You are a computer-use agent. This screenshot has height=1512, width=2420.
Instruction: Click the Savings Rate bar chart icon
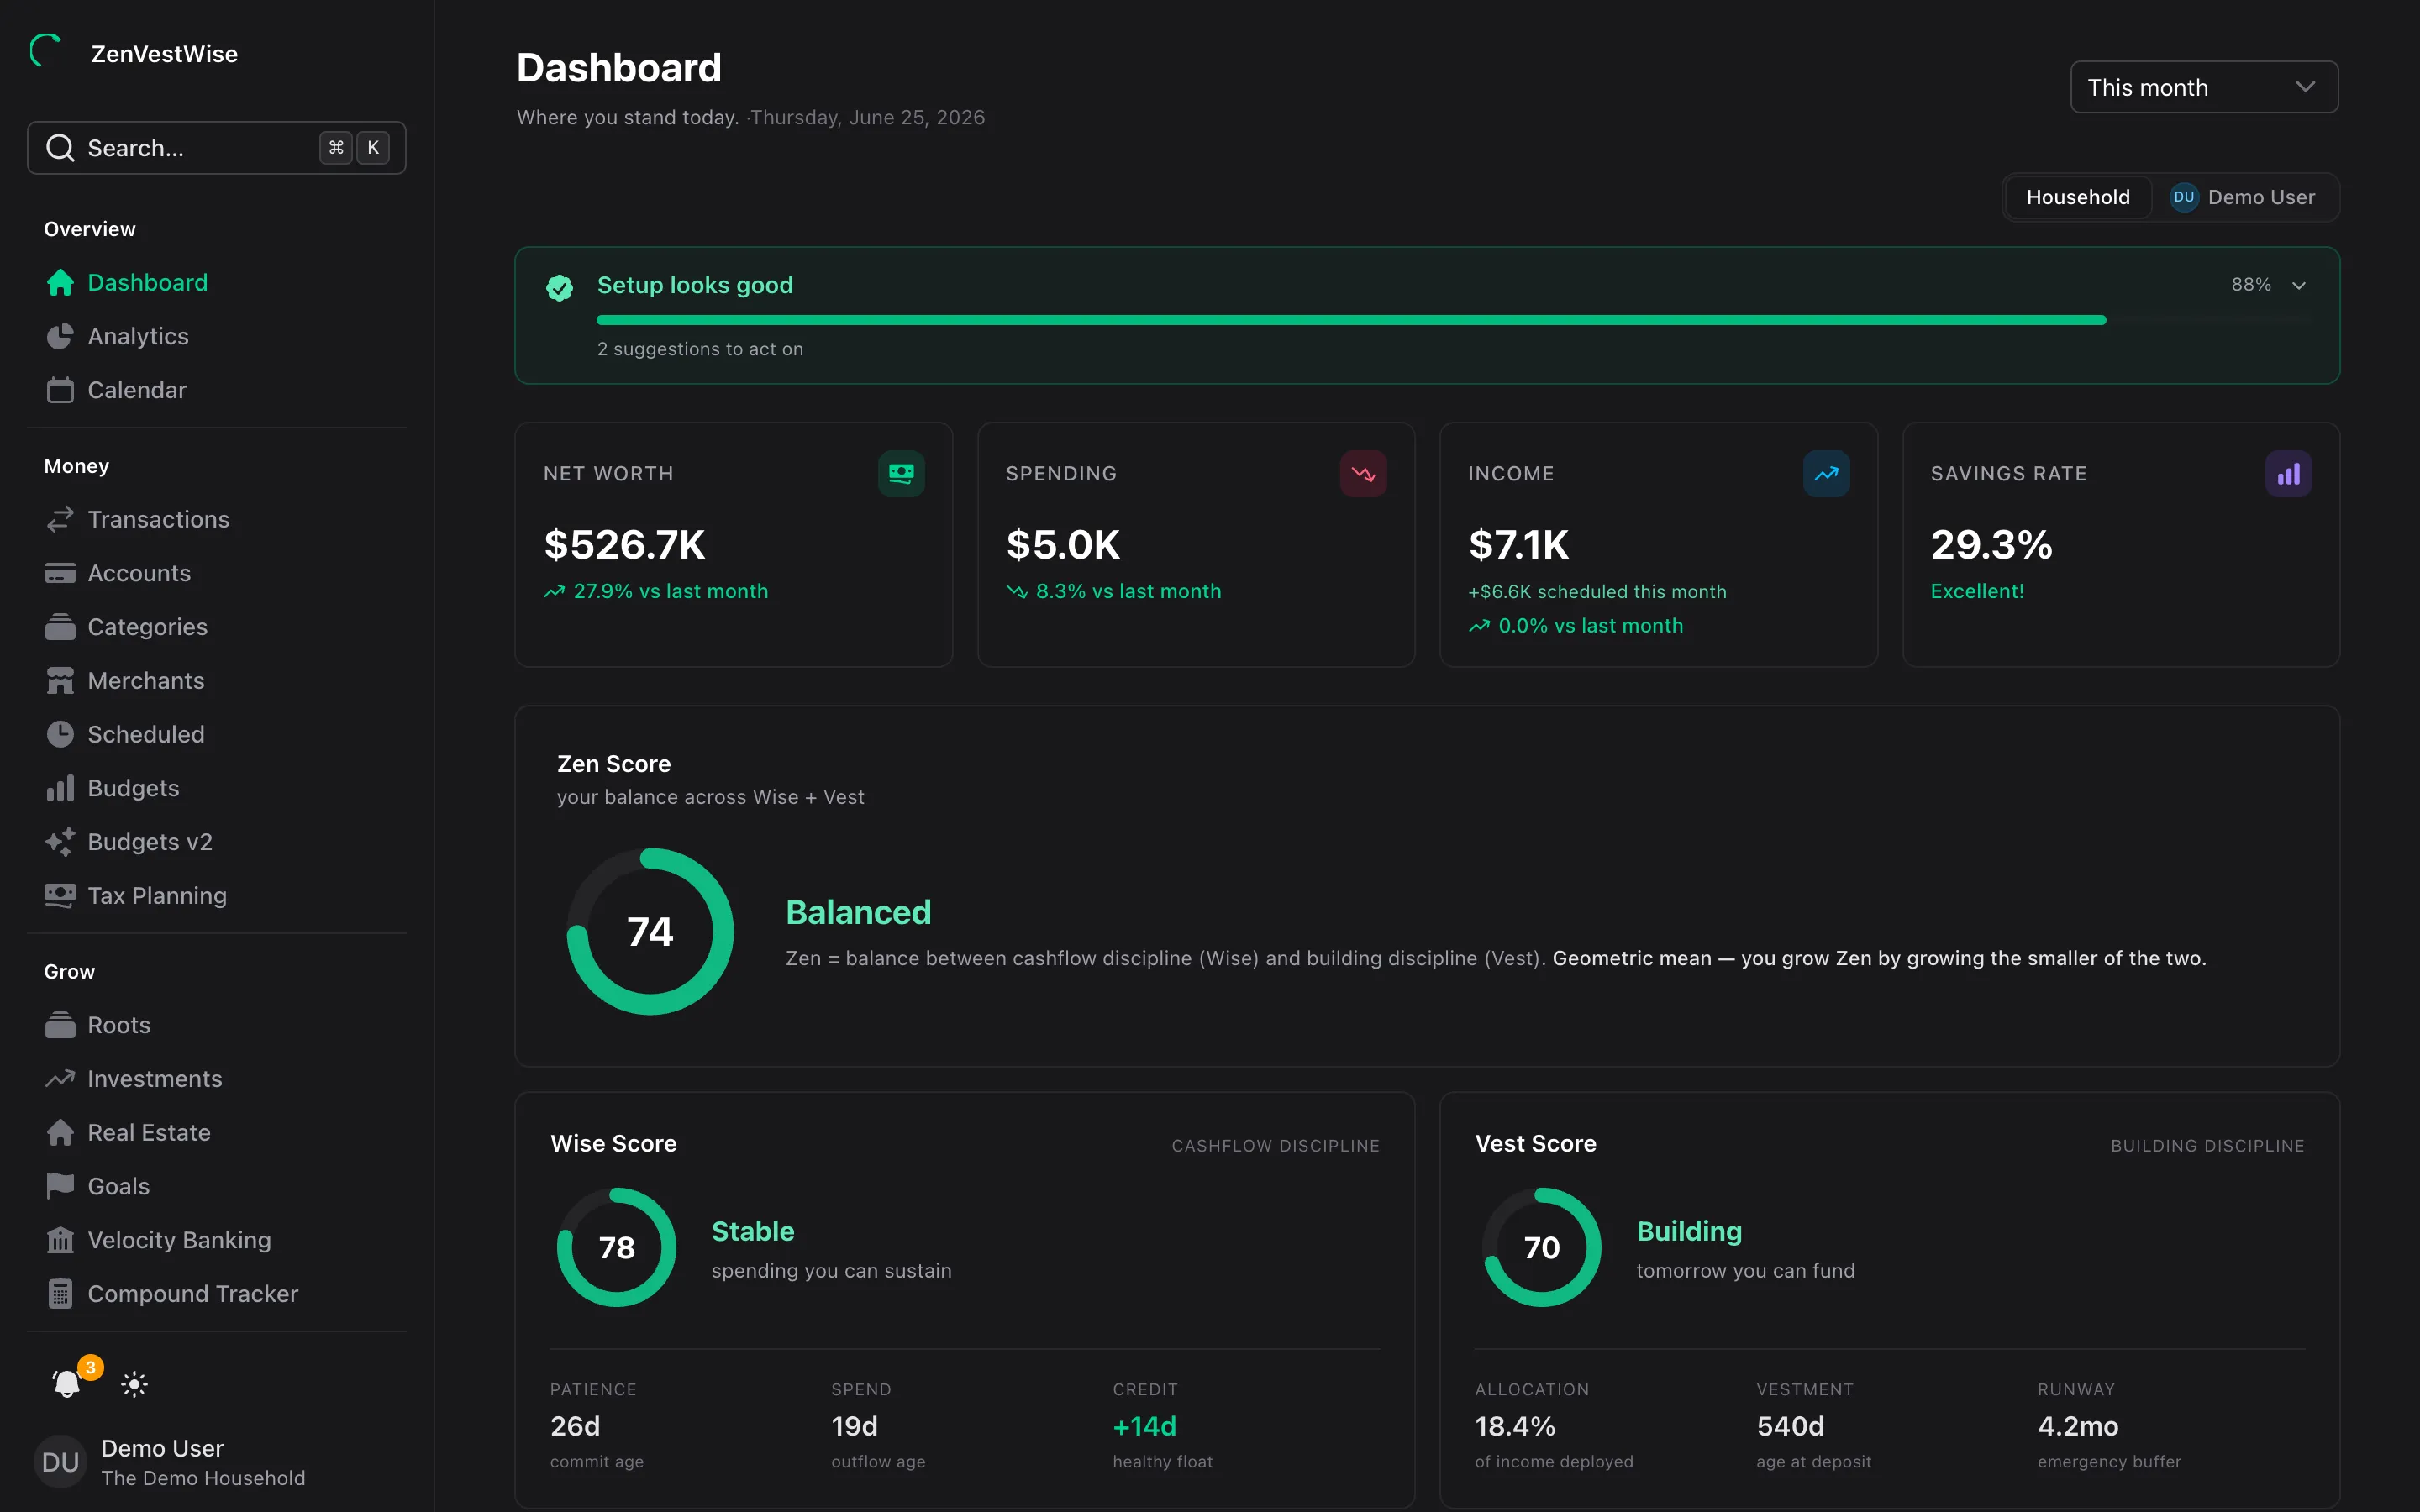(2288, 474)
